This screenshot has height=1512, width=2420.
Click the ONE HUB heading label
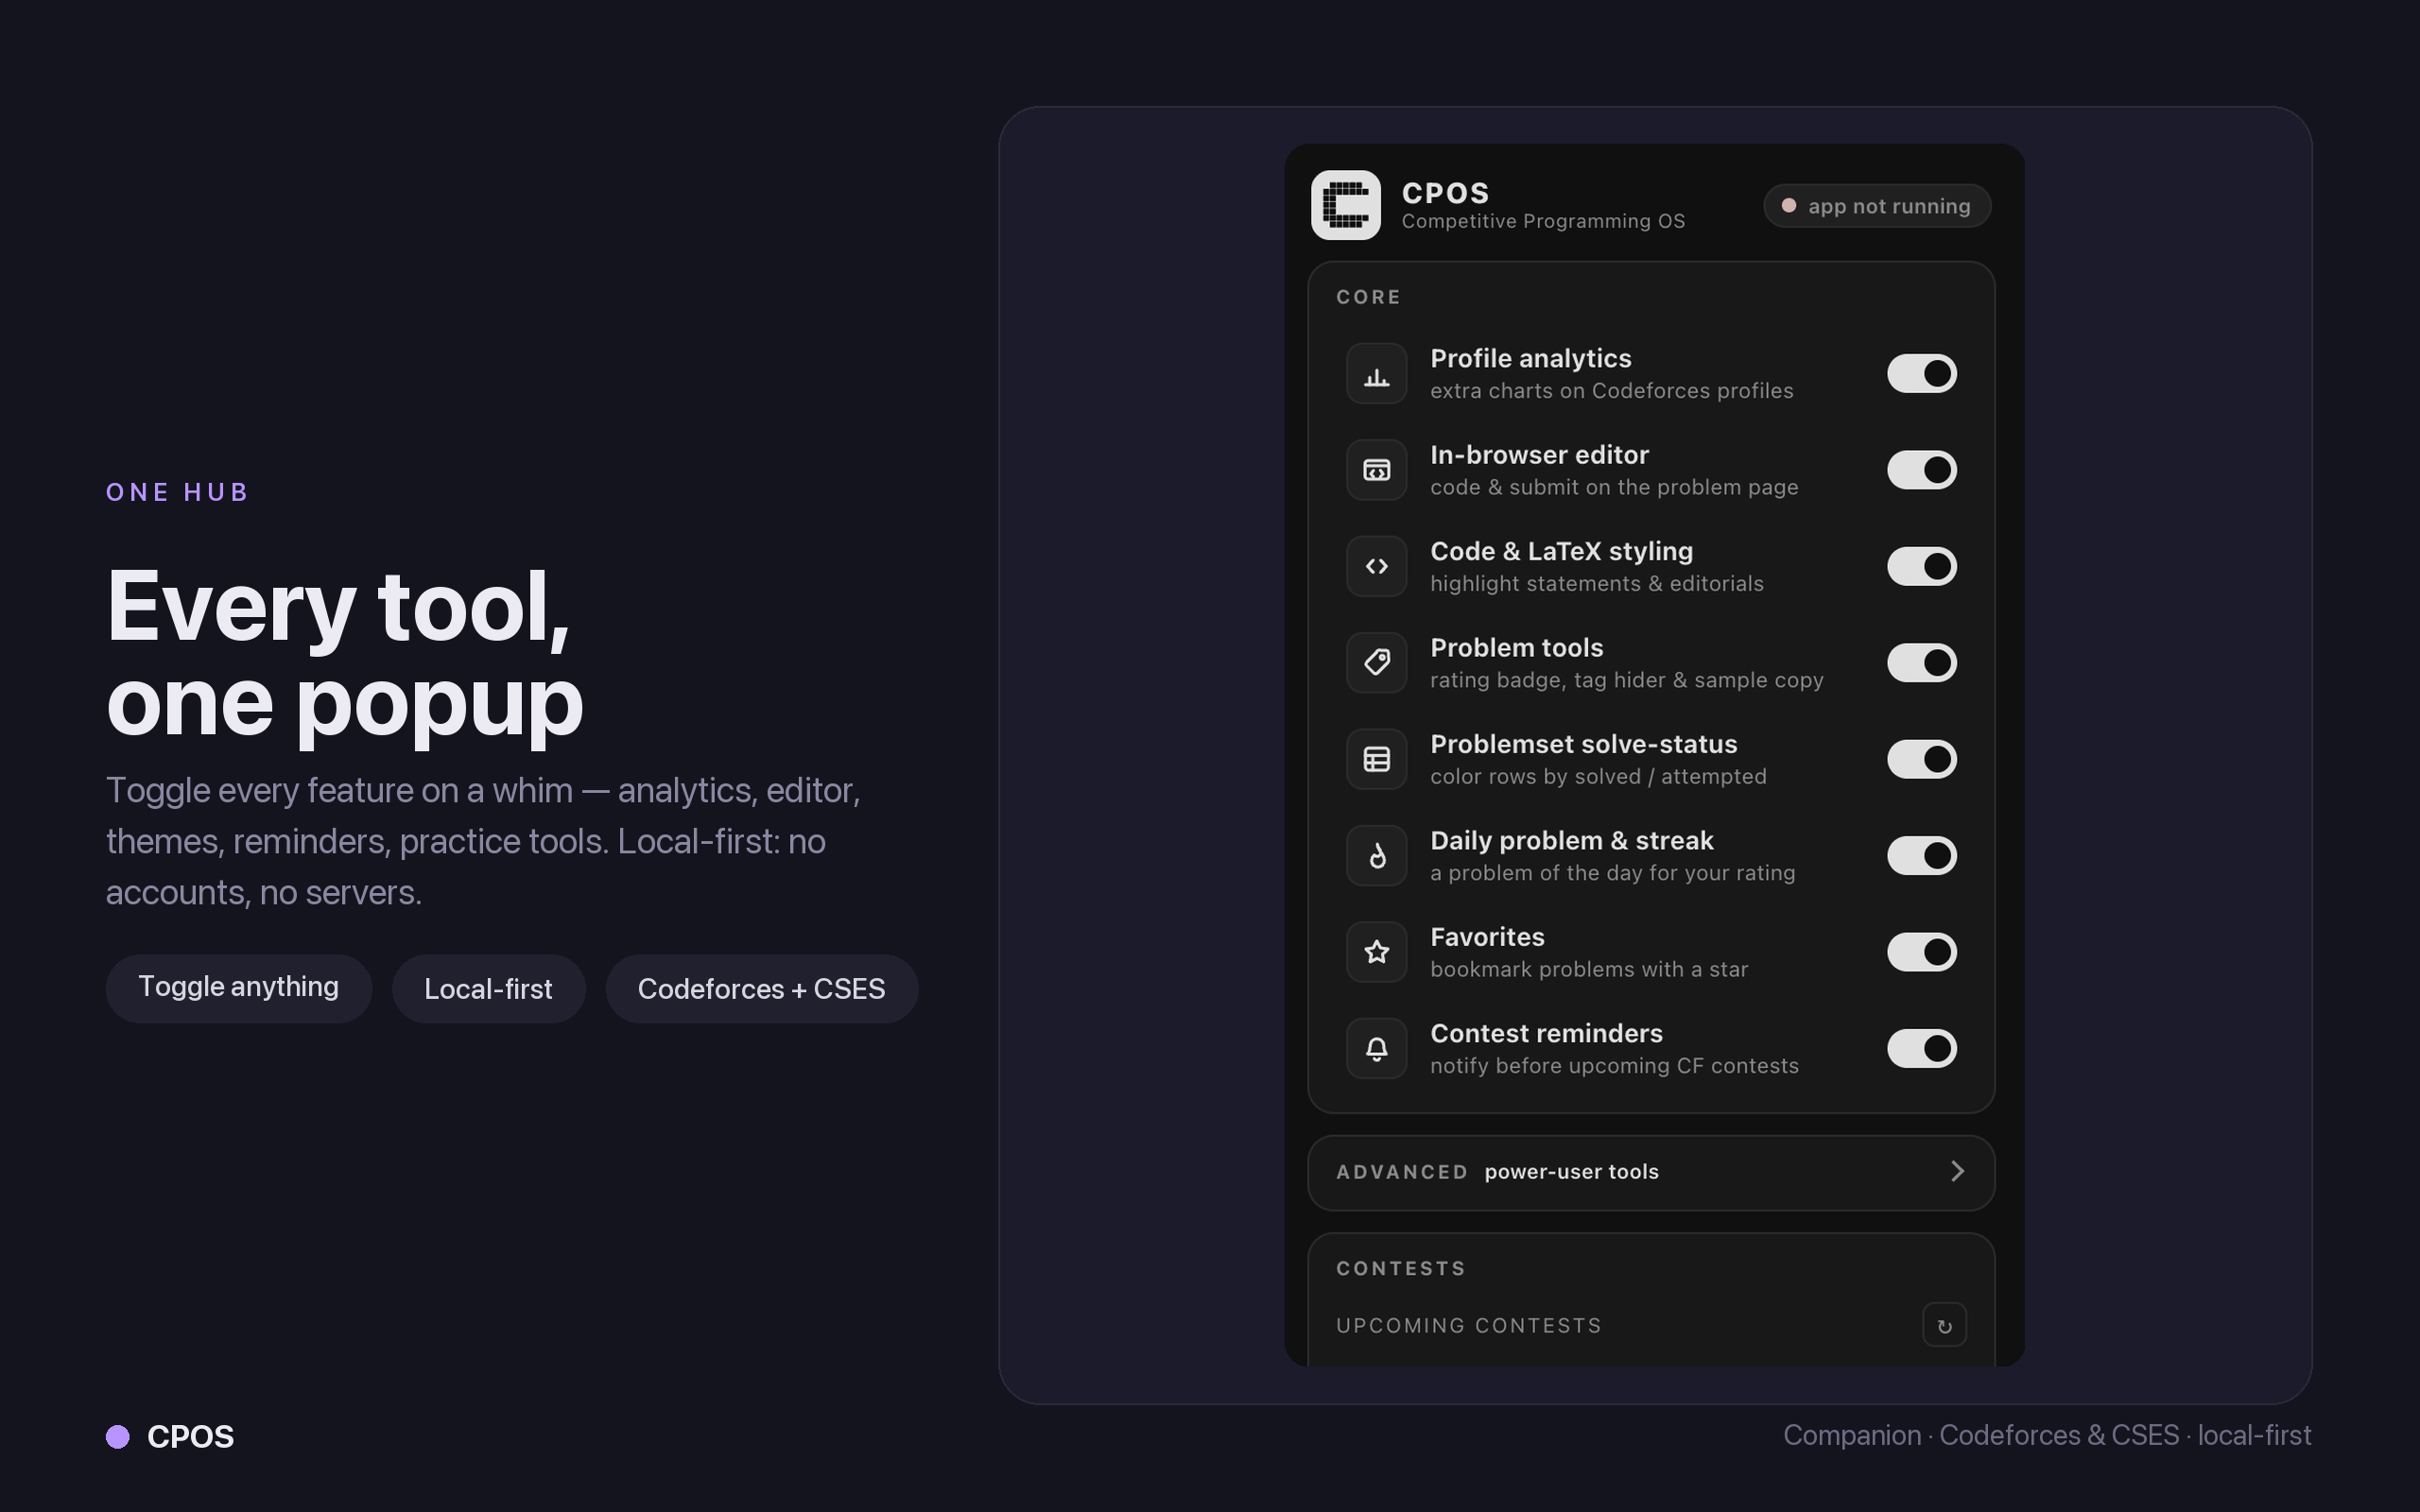click(178, 492)
